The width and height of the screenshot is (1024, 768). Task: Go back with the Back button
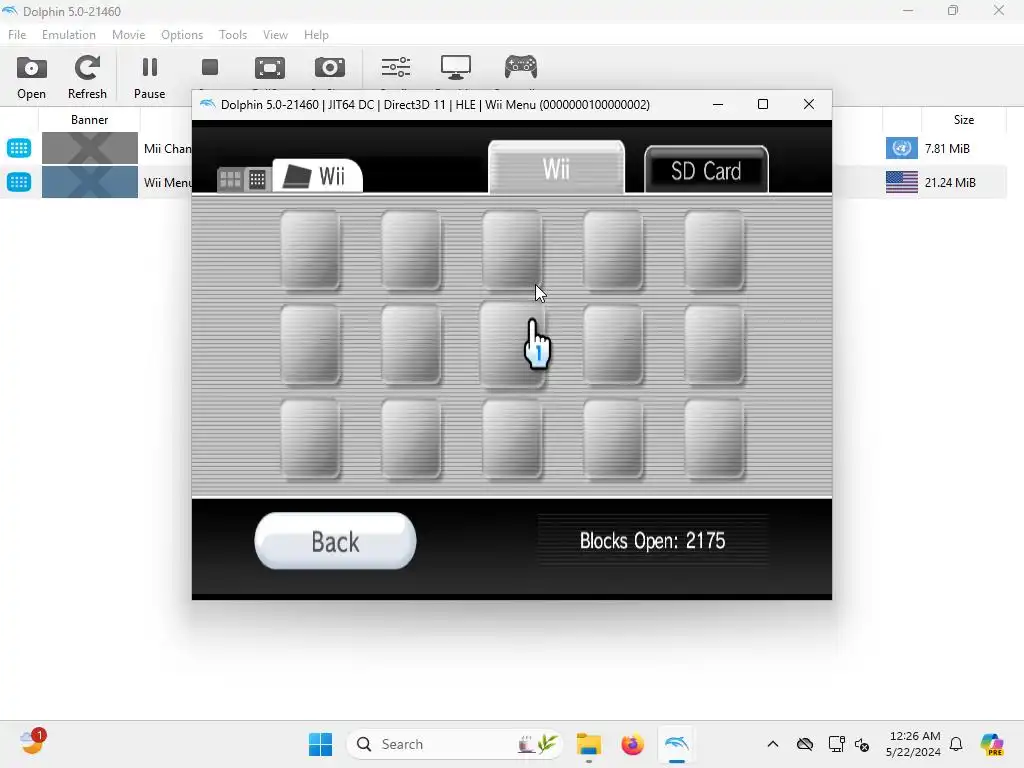335,541
